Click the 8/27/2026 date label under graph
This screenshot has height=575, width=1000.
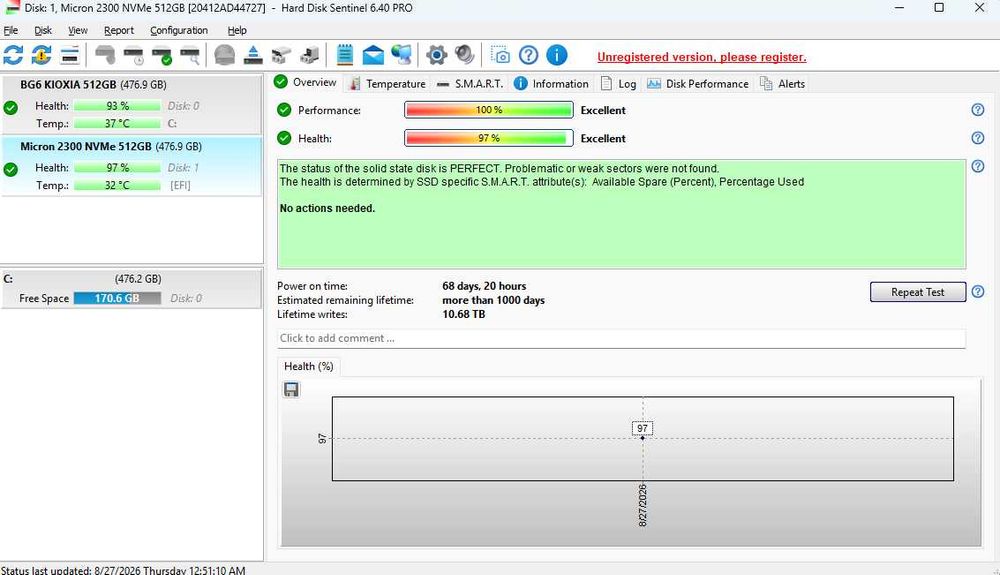click(642, 505)
